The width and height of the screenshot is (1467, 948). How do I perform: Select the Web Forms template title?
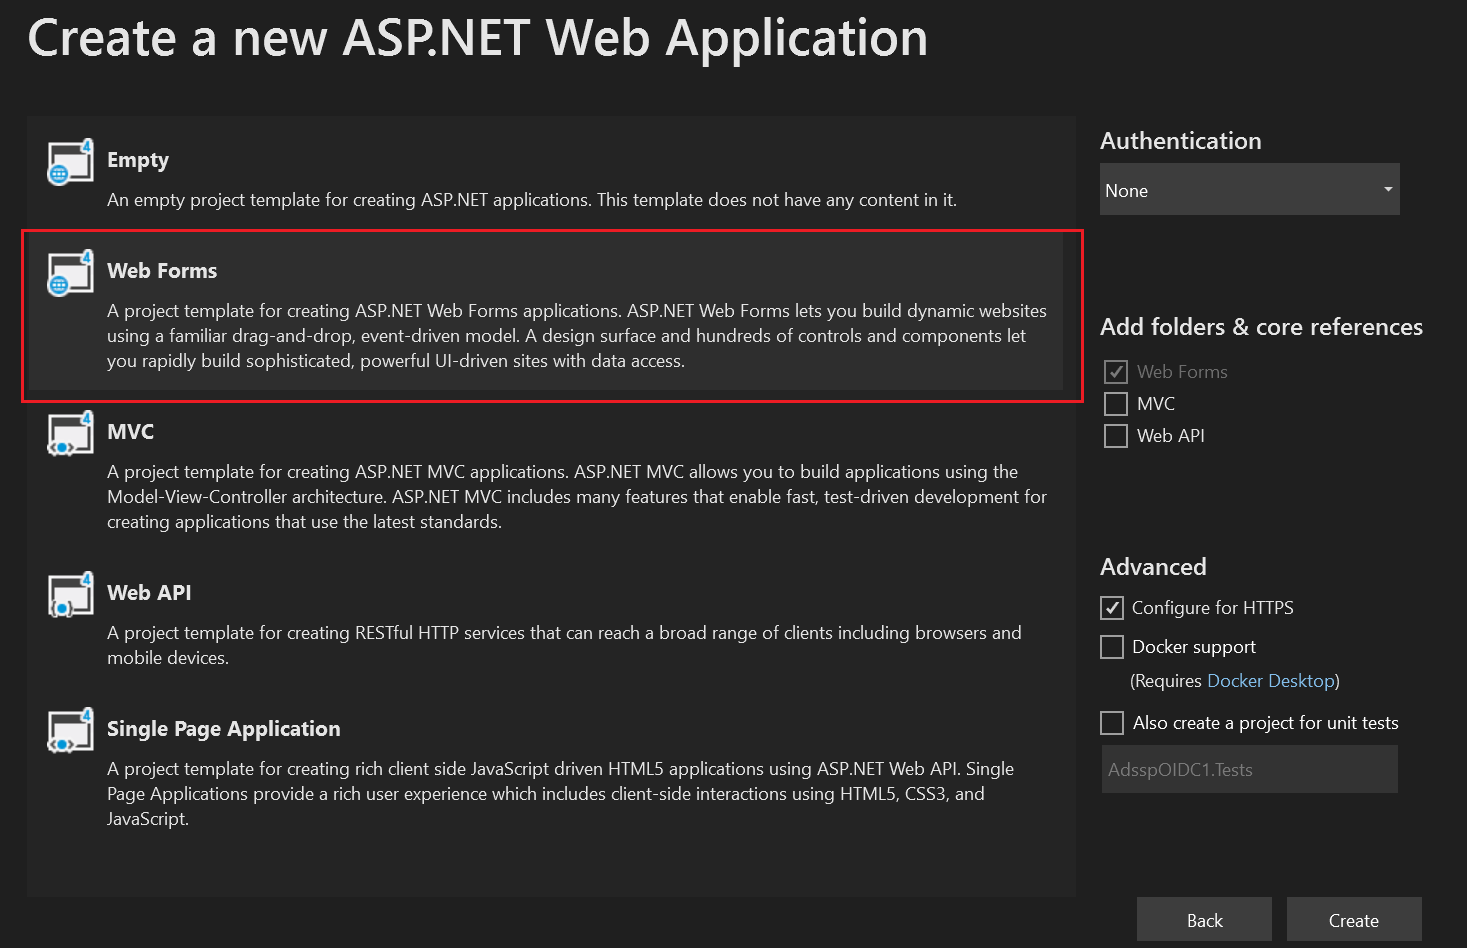point(162,271)
